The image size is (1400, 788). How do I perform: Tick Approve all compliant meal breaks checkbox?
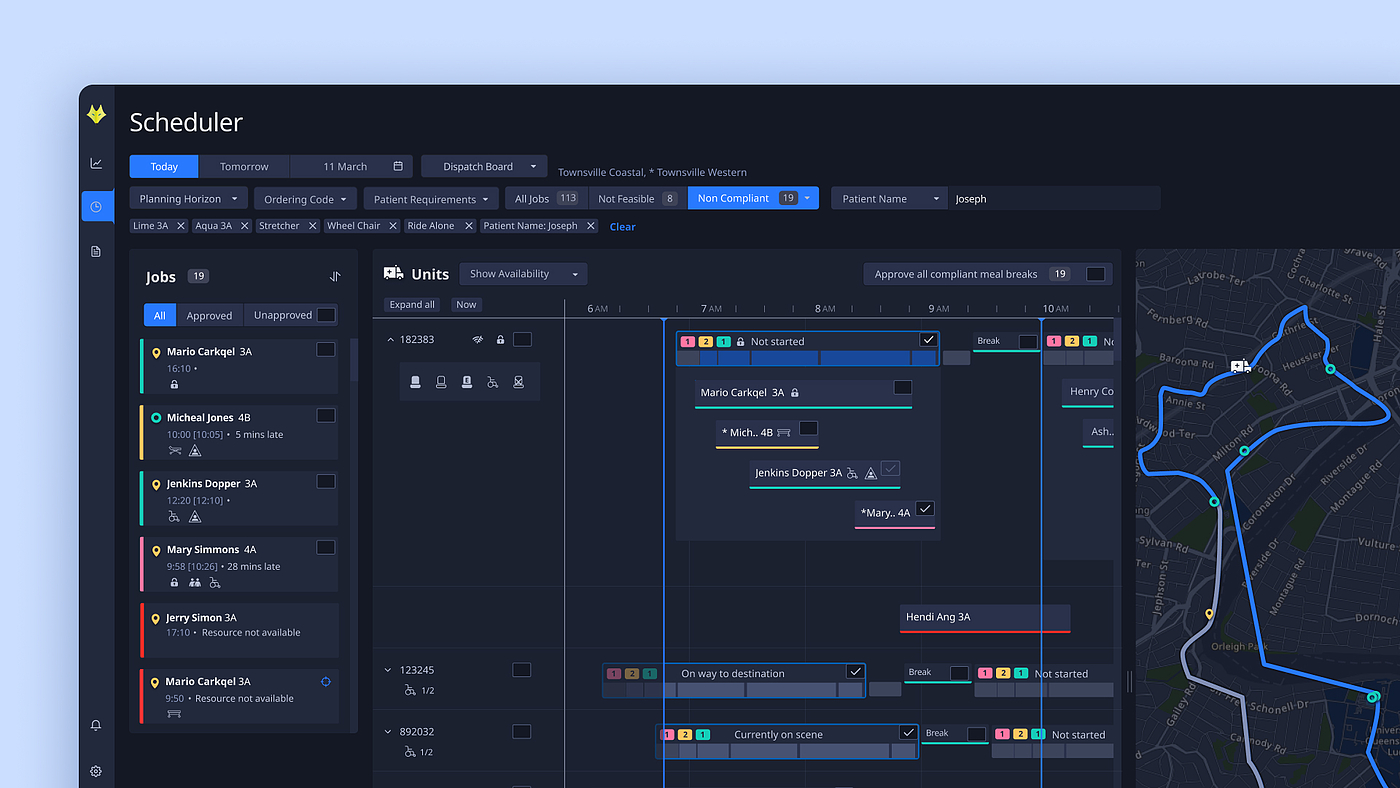tap(1095, 274)
